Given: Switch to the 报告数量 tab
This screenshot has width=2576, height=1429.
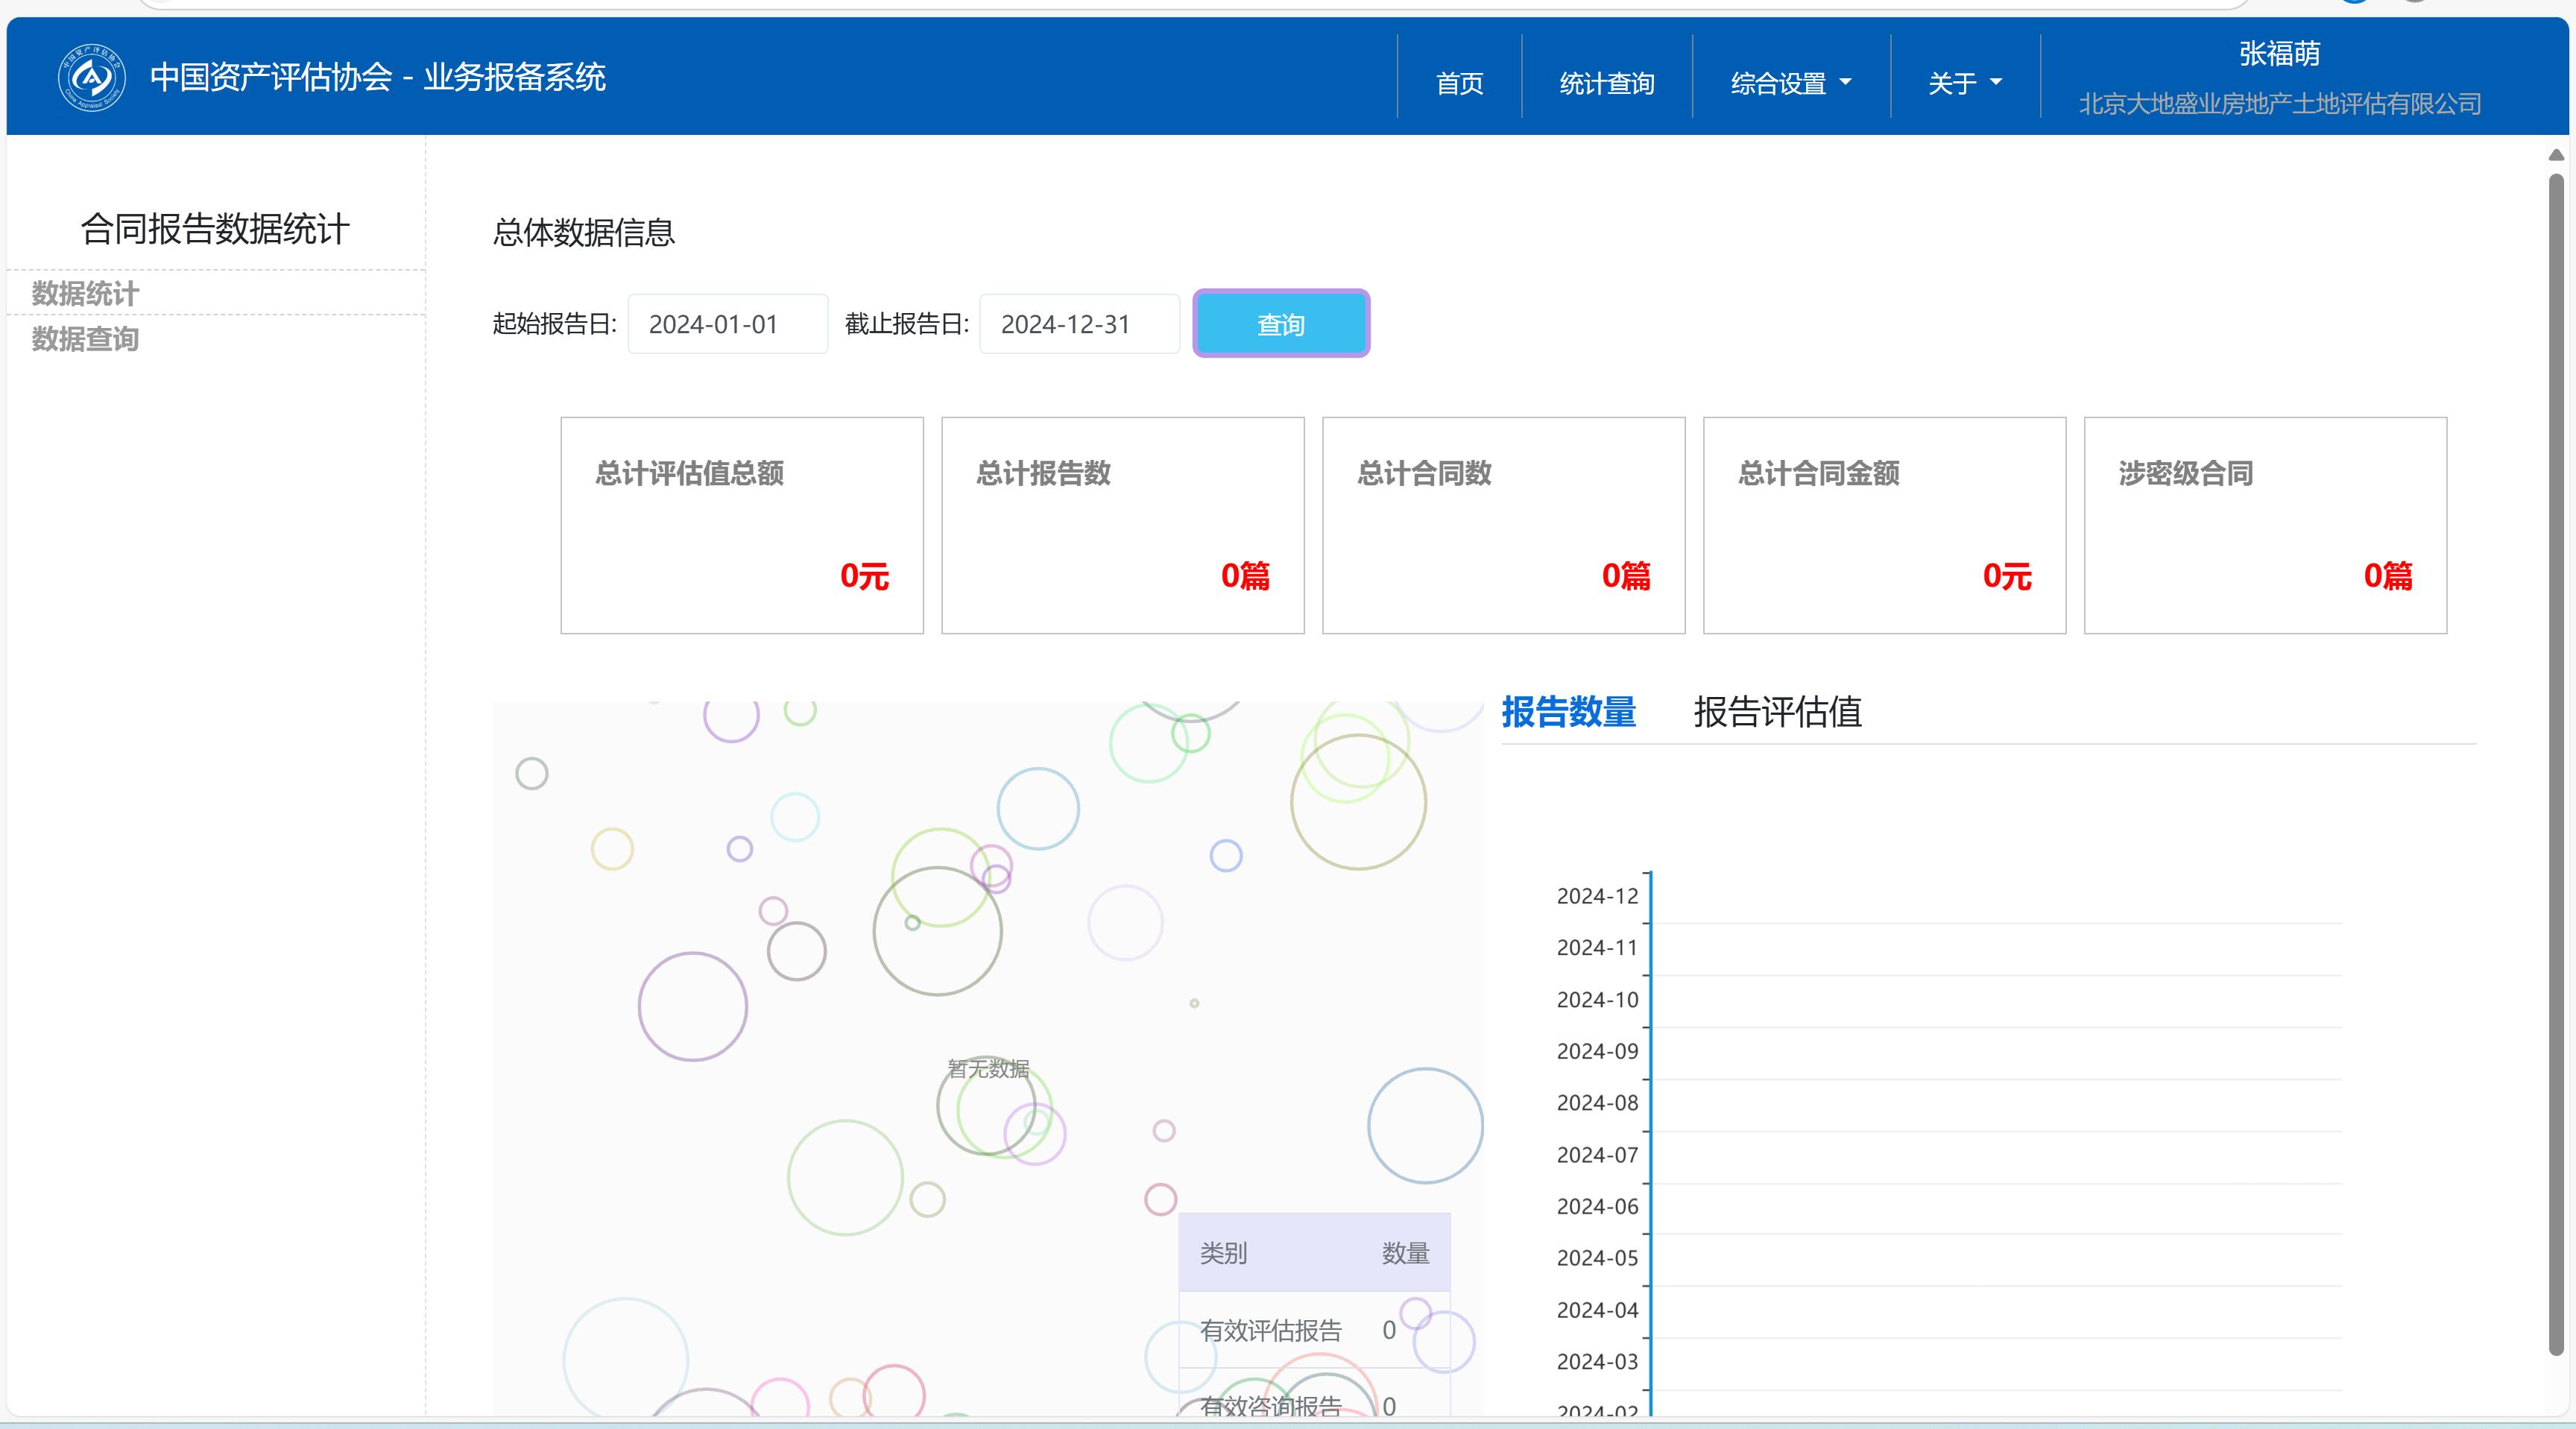Looking at the screenshot, I should pos(1568,712).
